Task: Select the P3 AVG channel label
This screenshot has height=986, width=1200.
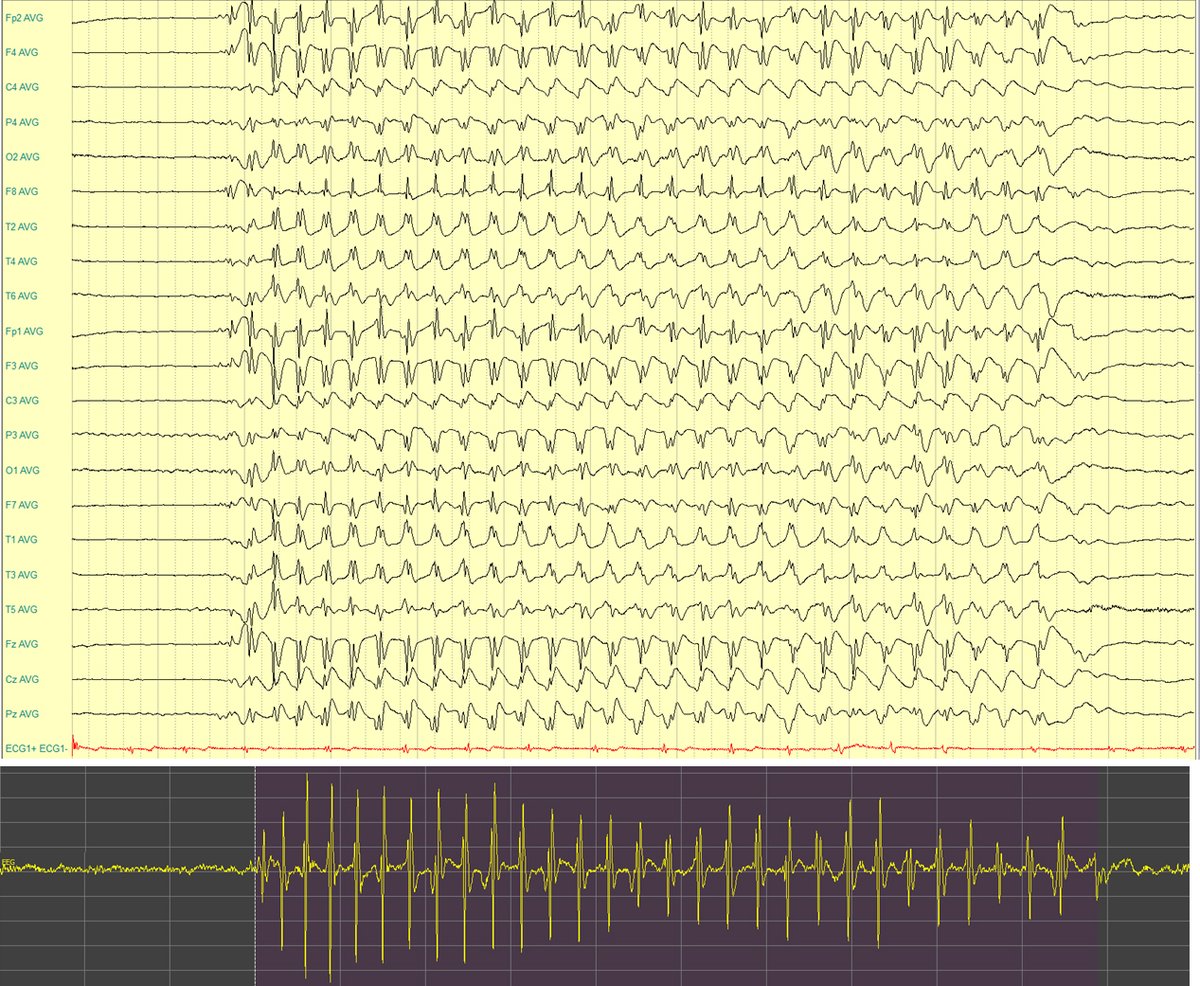Action: tap(22, 435)
